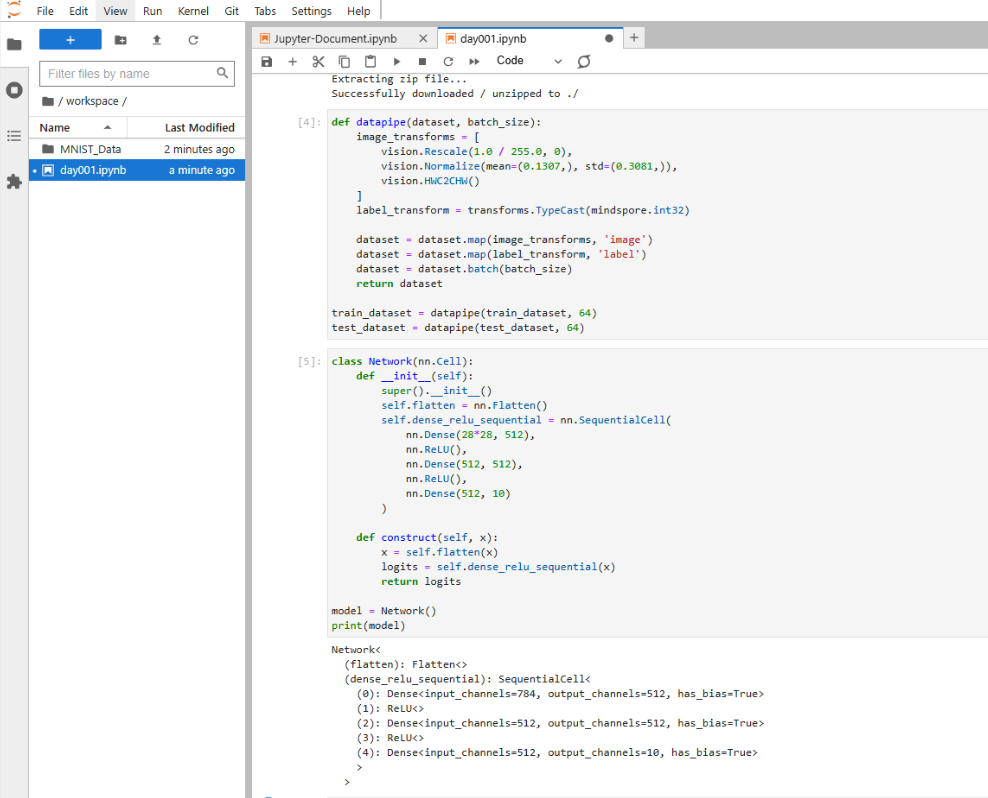Open the Kernel menu
Image resolution: width=988 pixels, height=798 pixels.
[x=193, y=11]
